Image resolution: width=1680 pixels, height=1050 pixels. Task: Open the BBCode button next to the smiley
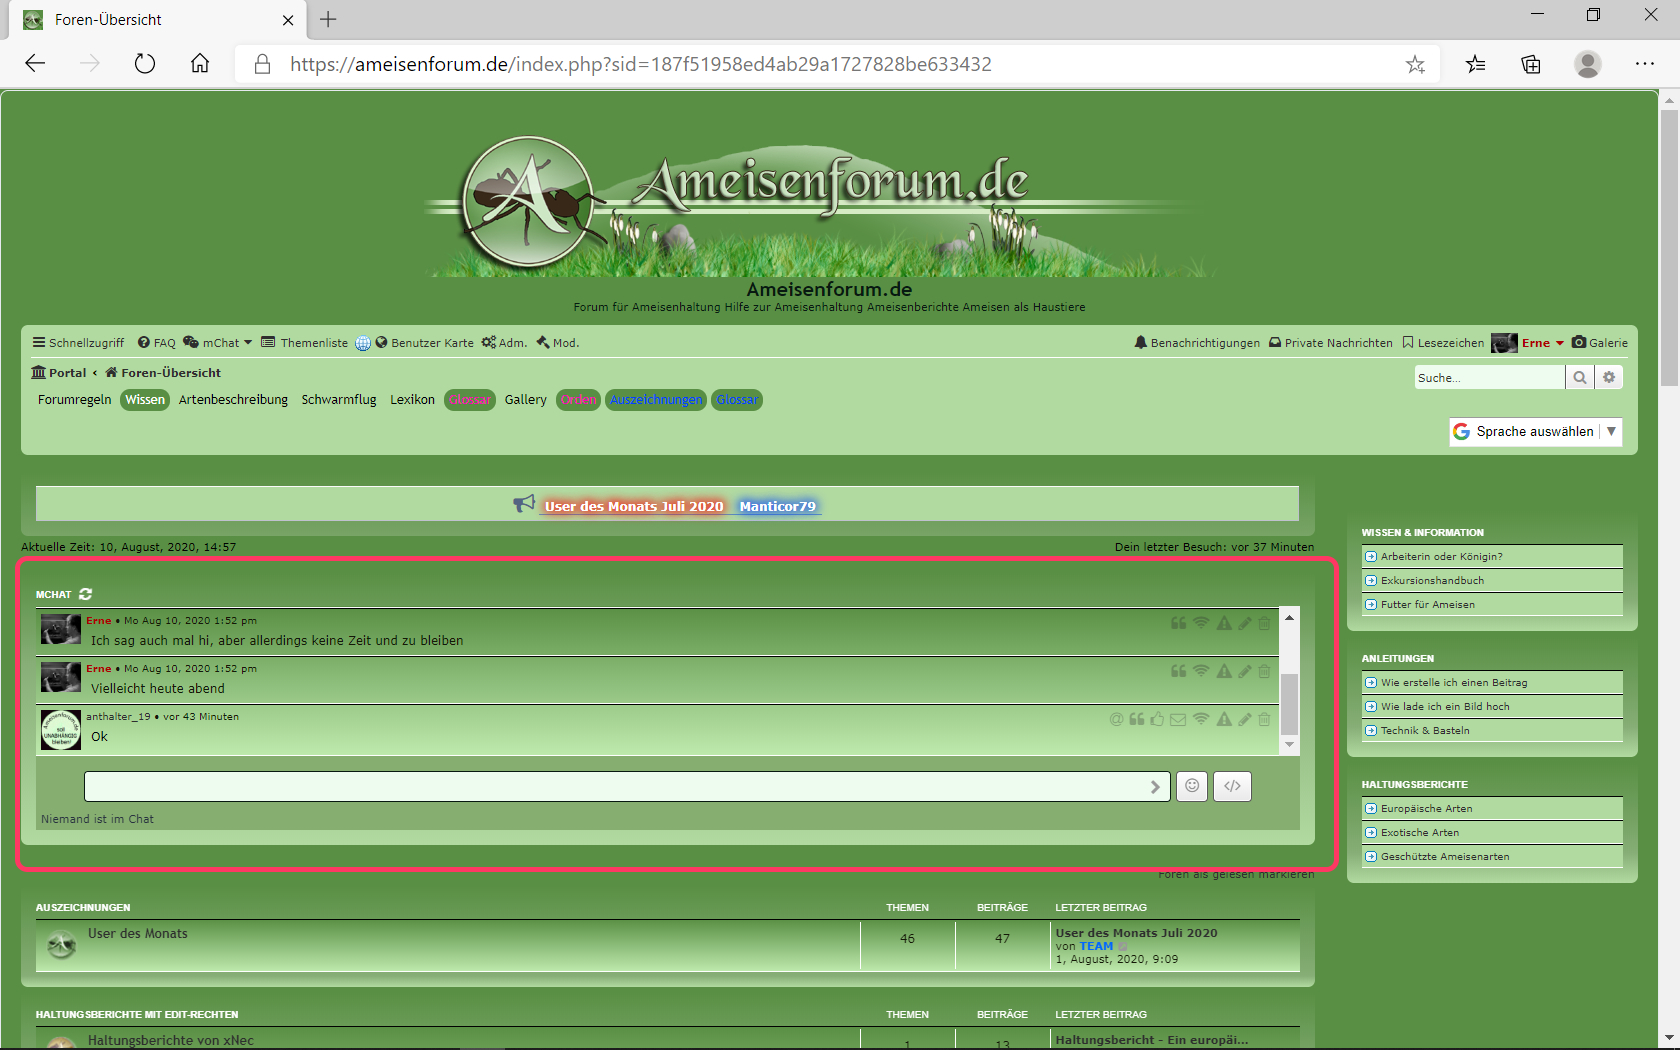1232,786
